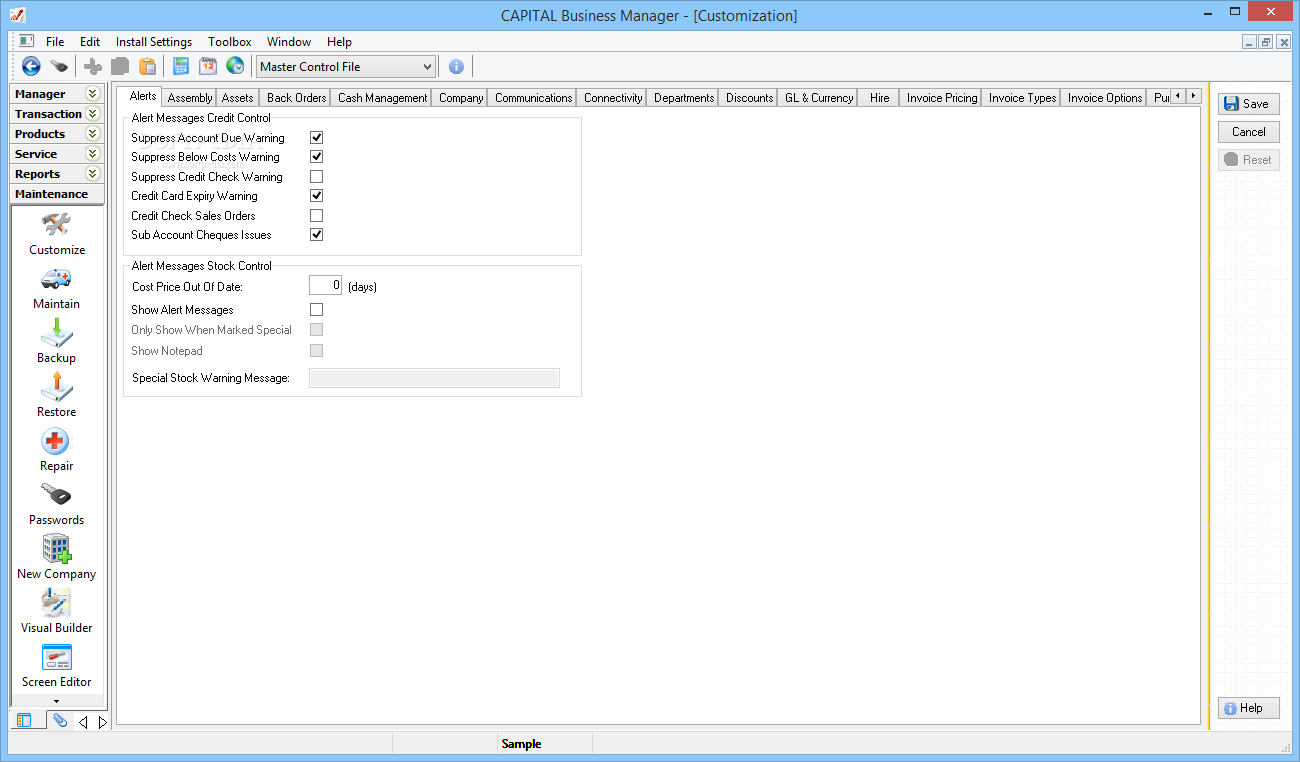Switch to the Cash Management tab

pyautogui.click(x=382, y=98)
